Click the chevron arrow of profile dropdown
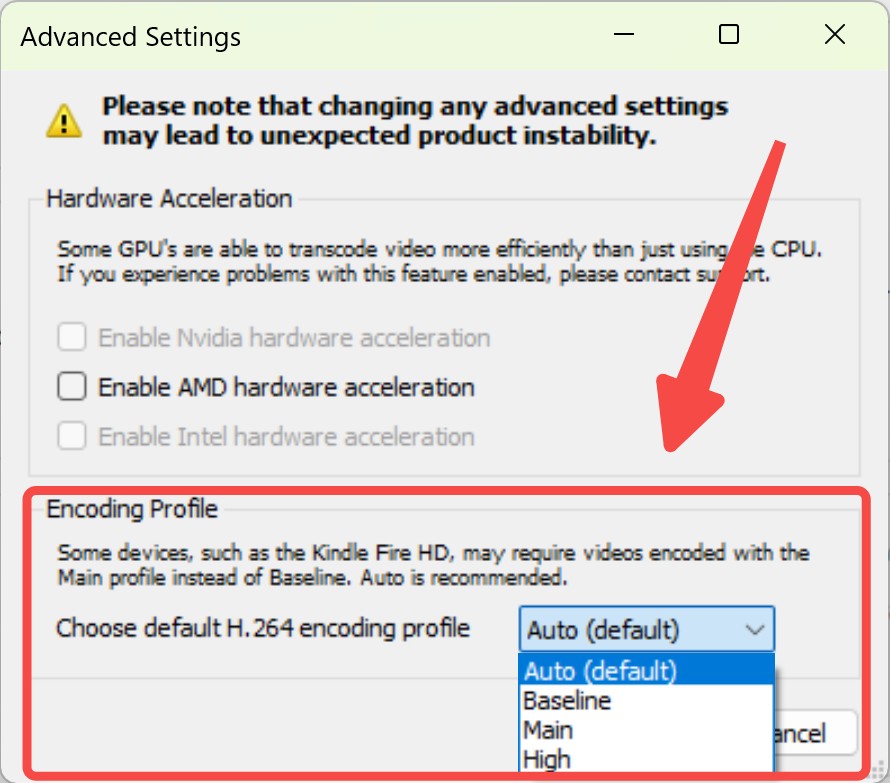 point(755,630)
